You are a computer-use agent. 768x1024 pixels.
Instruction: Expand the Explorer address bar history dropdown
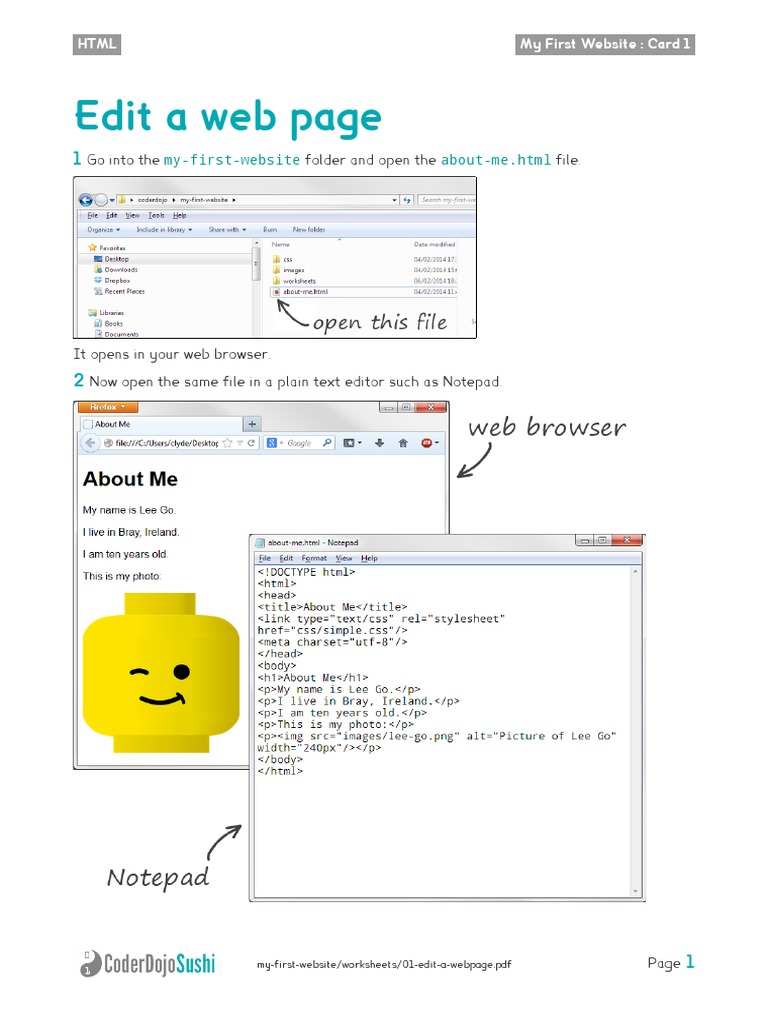[x=394, y=200]
